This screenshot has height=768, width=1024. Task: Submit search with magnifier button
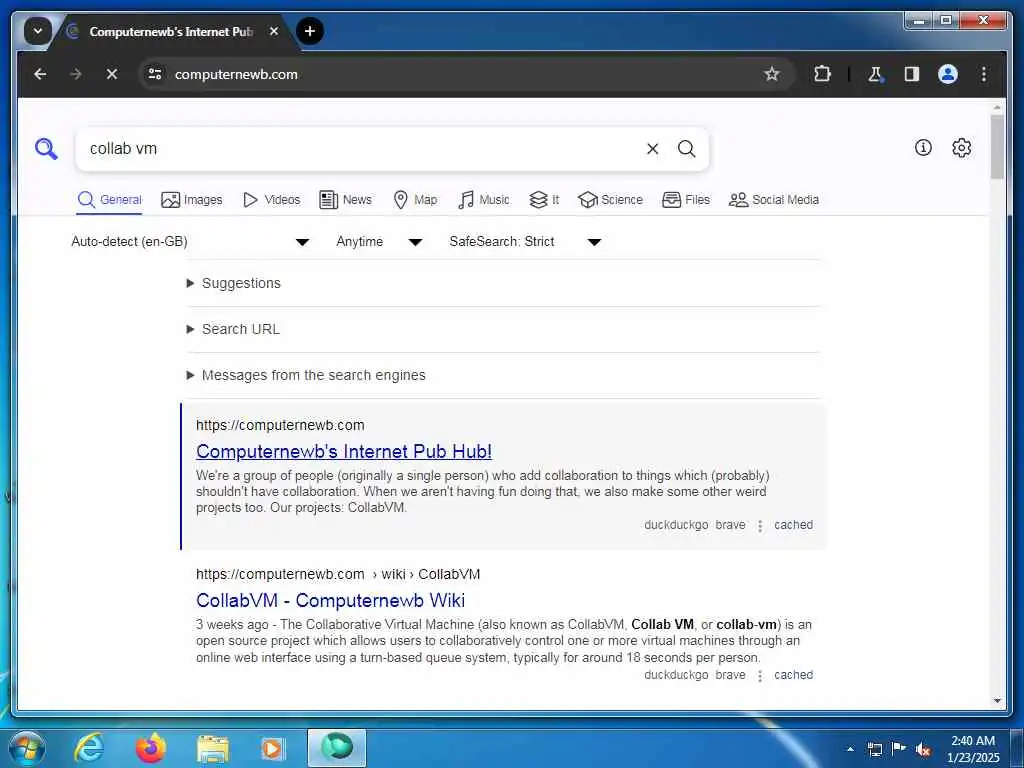pos(686,149)
